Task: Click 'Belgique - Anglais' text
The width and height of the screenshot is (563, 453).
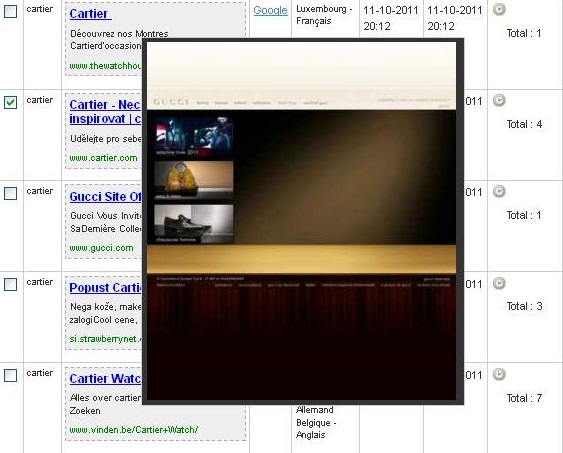Action: pyautogui.click(x=316, y=429)
